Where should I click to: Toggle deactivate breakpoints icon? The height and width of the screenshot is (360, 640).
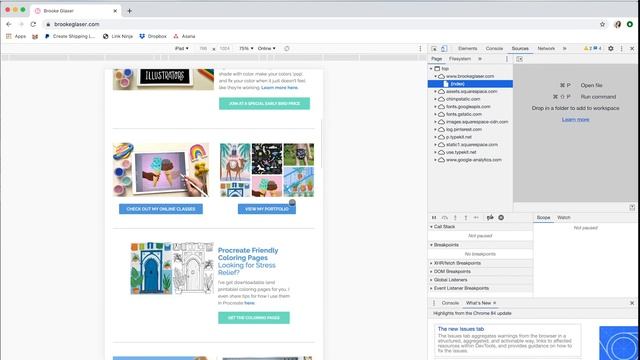click(x=490, y=218)
